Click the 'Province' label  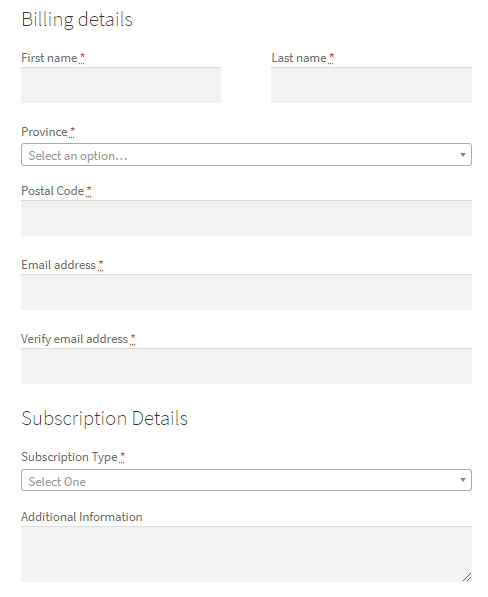pos(44,132)
